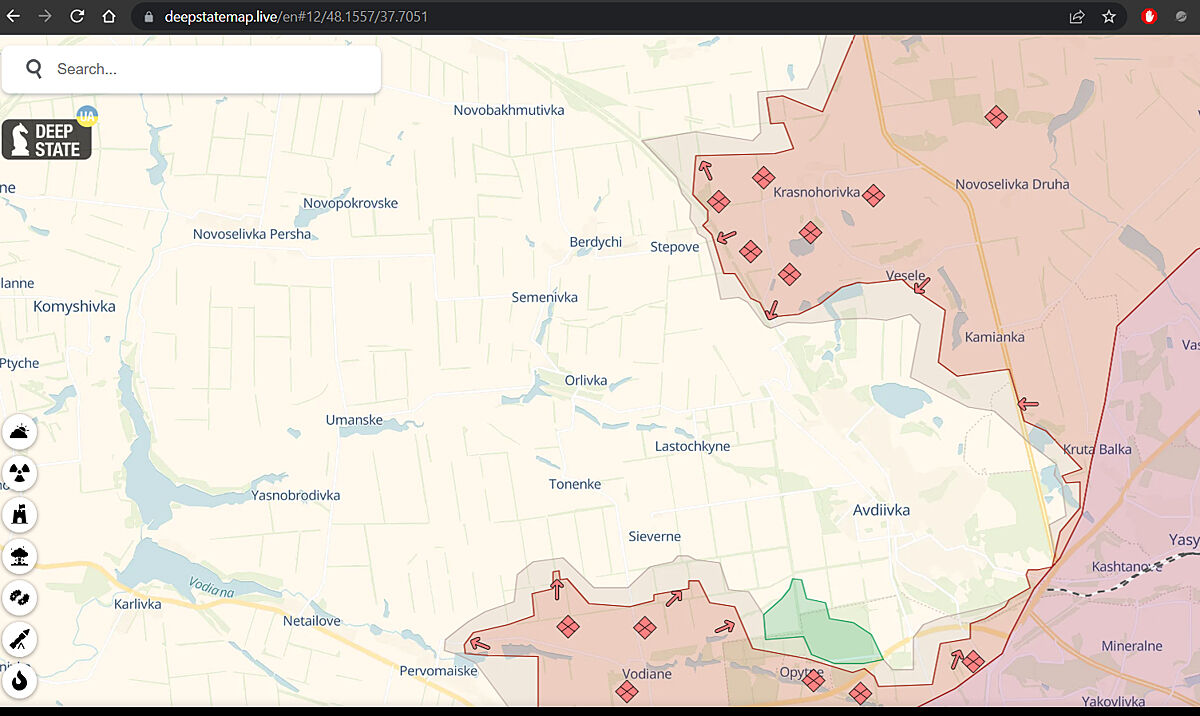This screenshot has height=716, width=1200.
Task: Bookmark this page with the star icon
Action: pos(1109,17)
